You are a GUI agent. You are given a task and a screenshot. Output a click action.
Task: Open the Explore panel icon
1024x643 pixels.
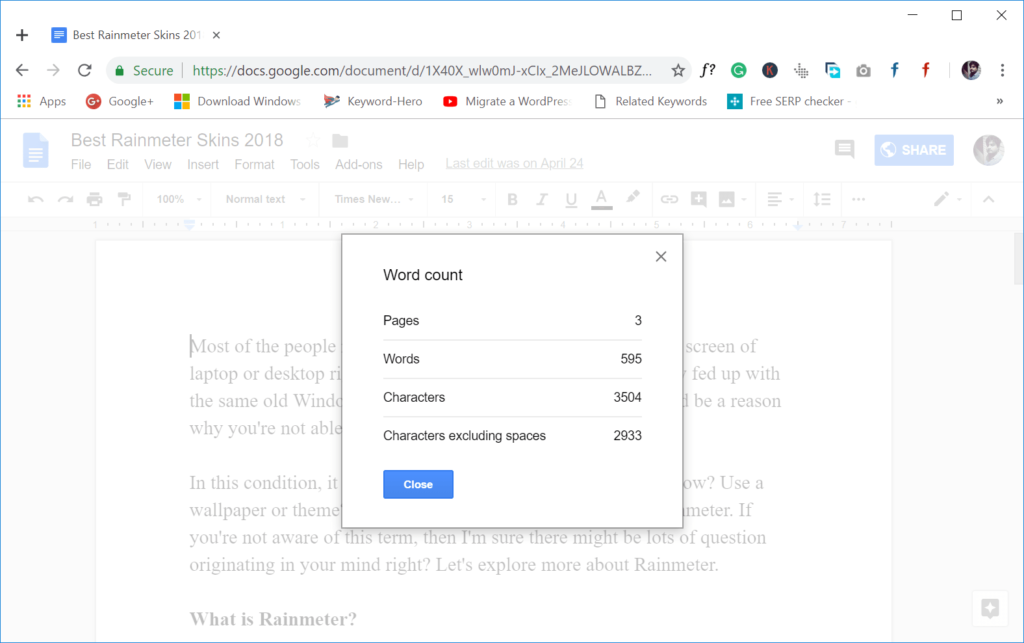[x=989, y=608]
